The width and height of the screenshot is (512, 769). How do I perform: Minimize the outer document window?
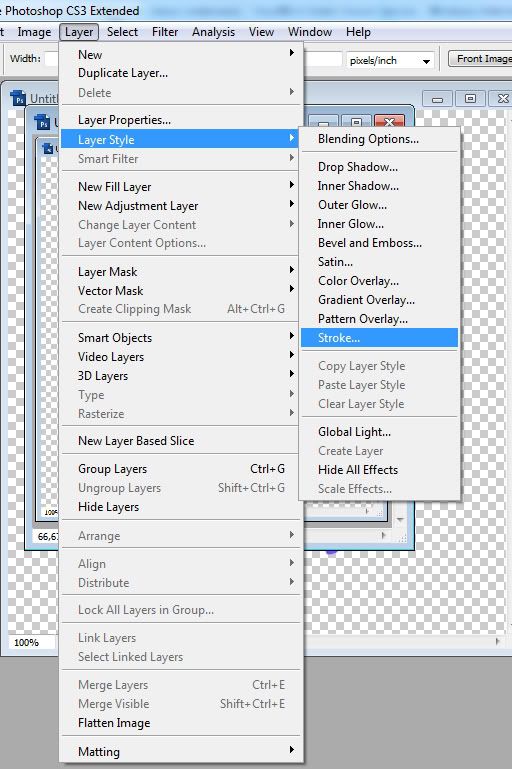point(437,99)
